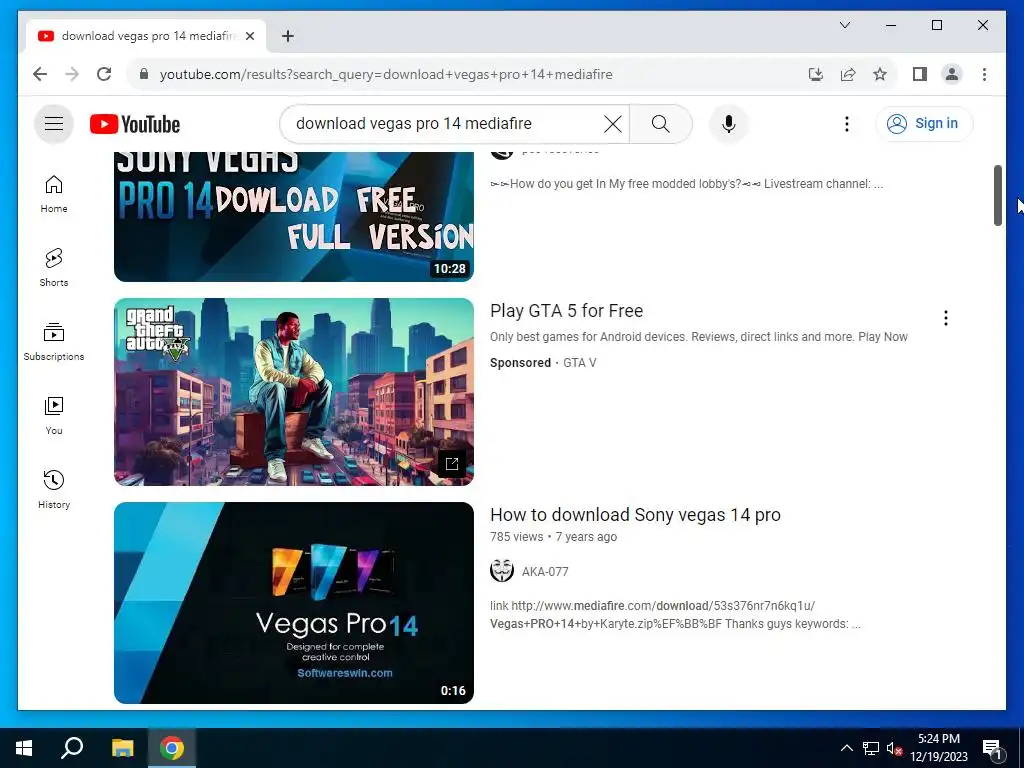Viewport: 1024px width, 768px height.
Task: Open external link icon on GTA thumbnail
Action: 451,464
